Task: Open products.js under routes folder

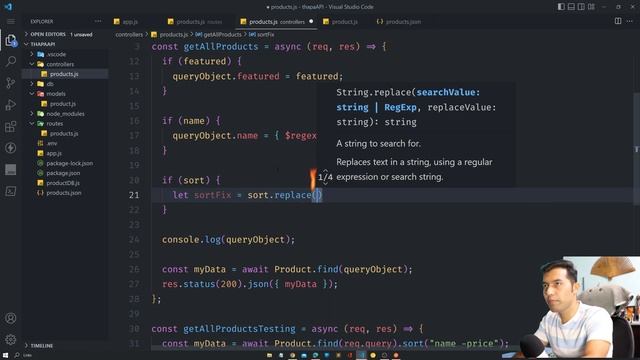Action: [x=65, y=133]
